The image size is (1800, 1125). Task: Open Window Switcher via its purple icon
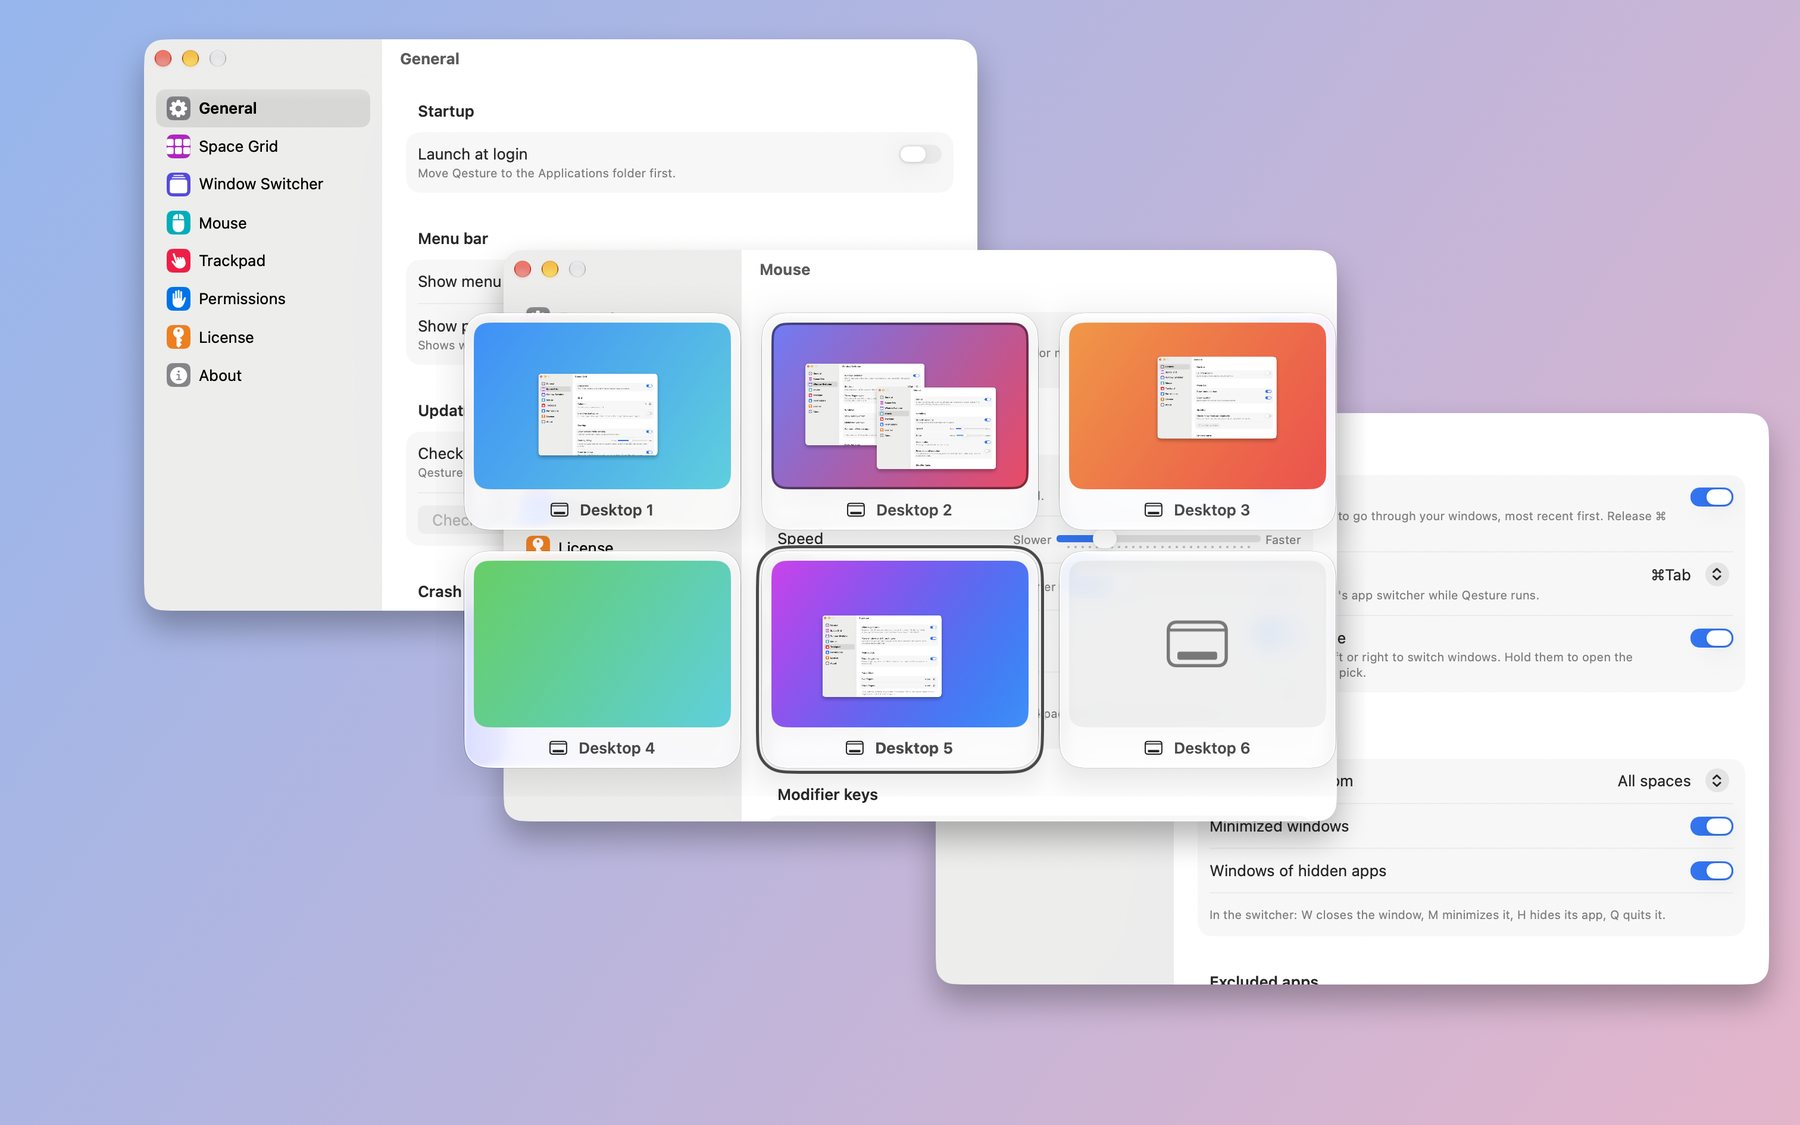178,184
